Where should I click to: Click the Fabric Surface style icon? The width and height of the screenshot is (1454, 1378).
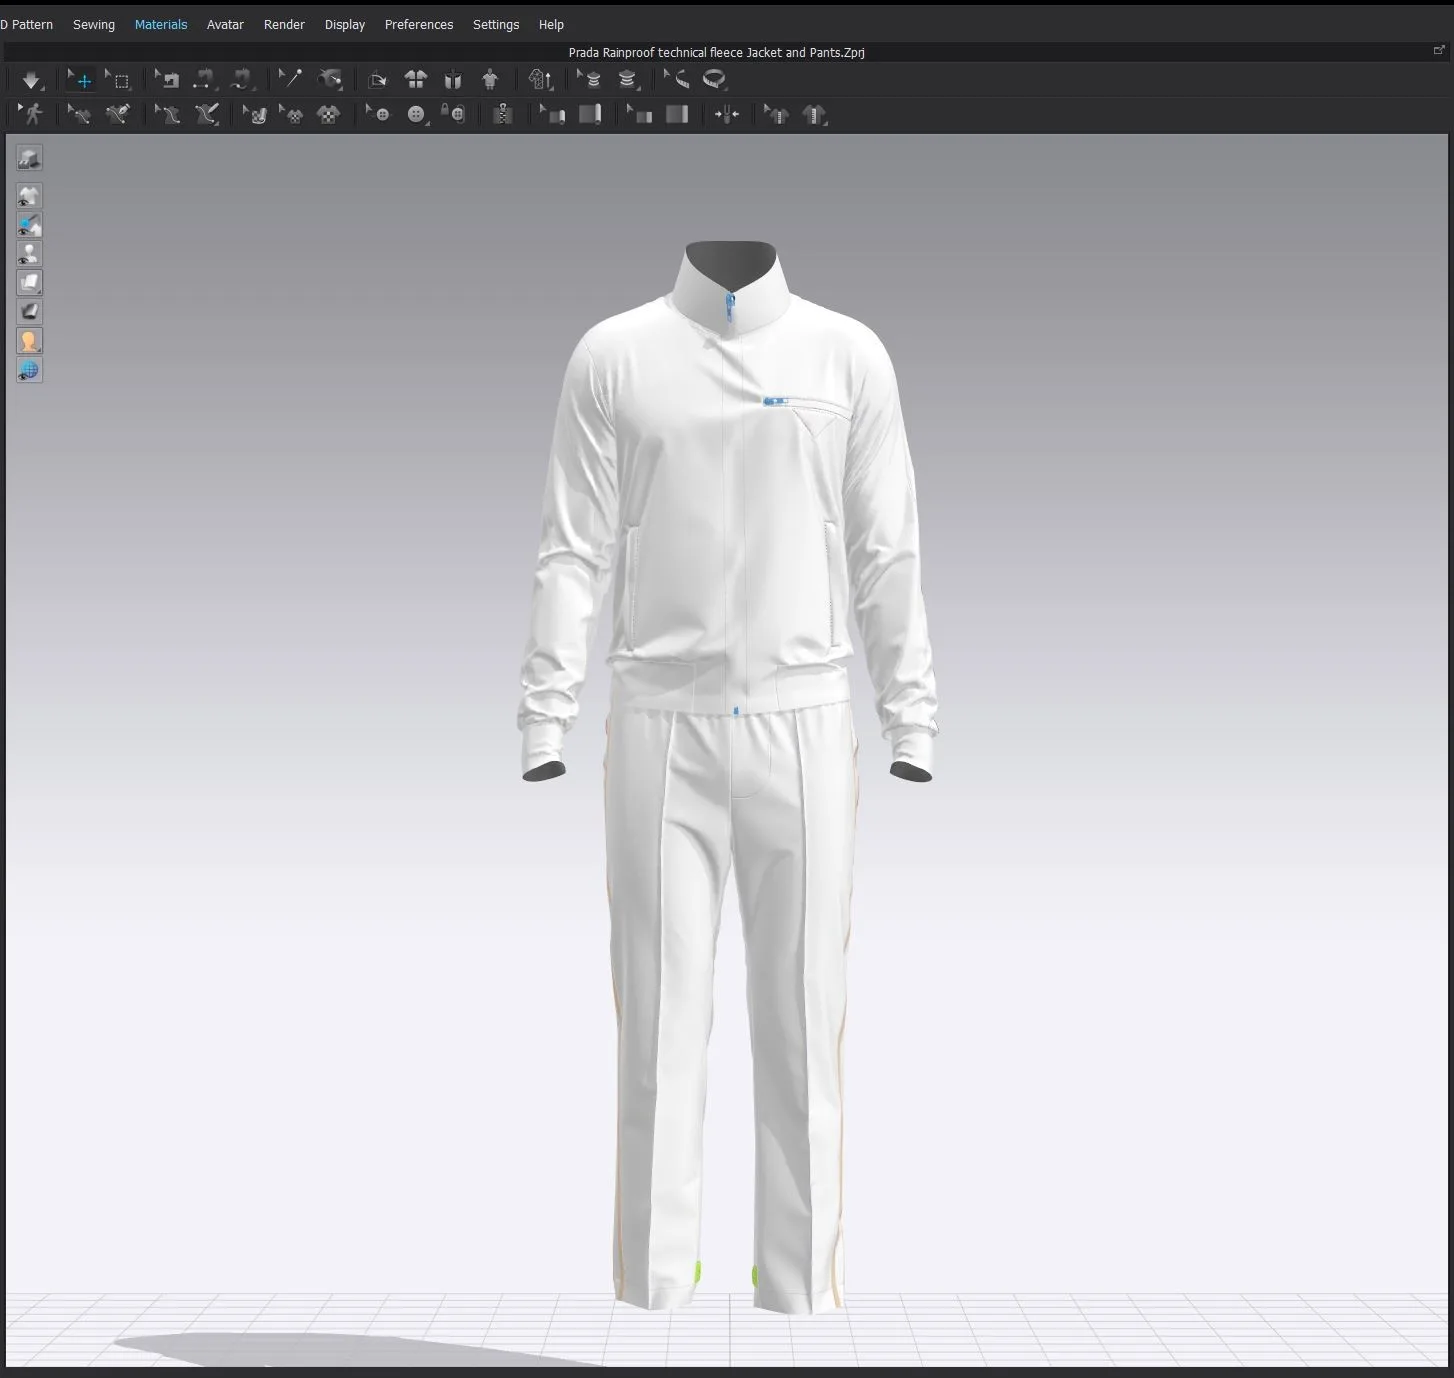coord(29,312)
